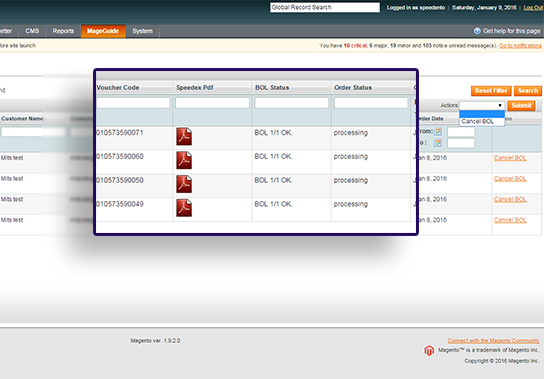
Task: Open PDF icon for voucher 010573590071
Action: (184, 136)
